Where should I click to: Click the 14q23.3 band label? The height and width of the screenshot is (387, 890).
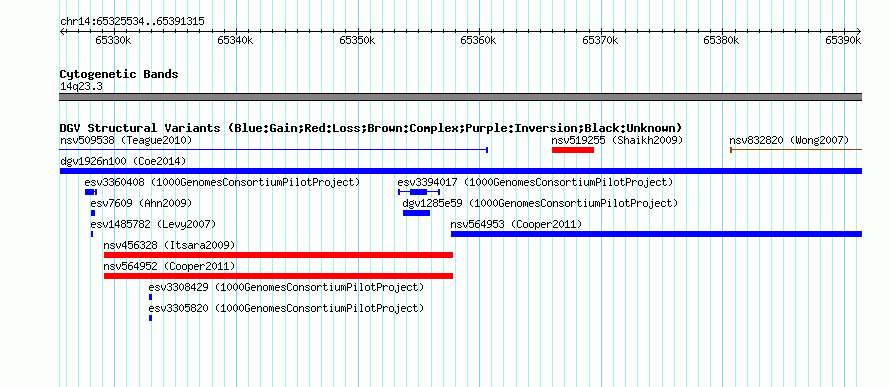pos(81,86)
